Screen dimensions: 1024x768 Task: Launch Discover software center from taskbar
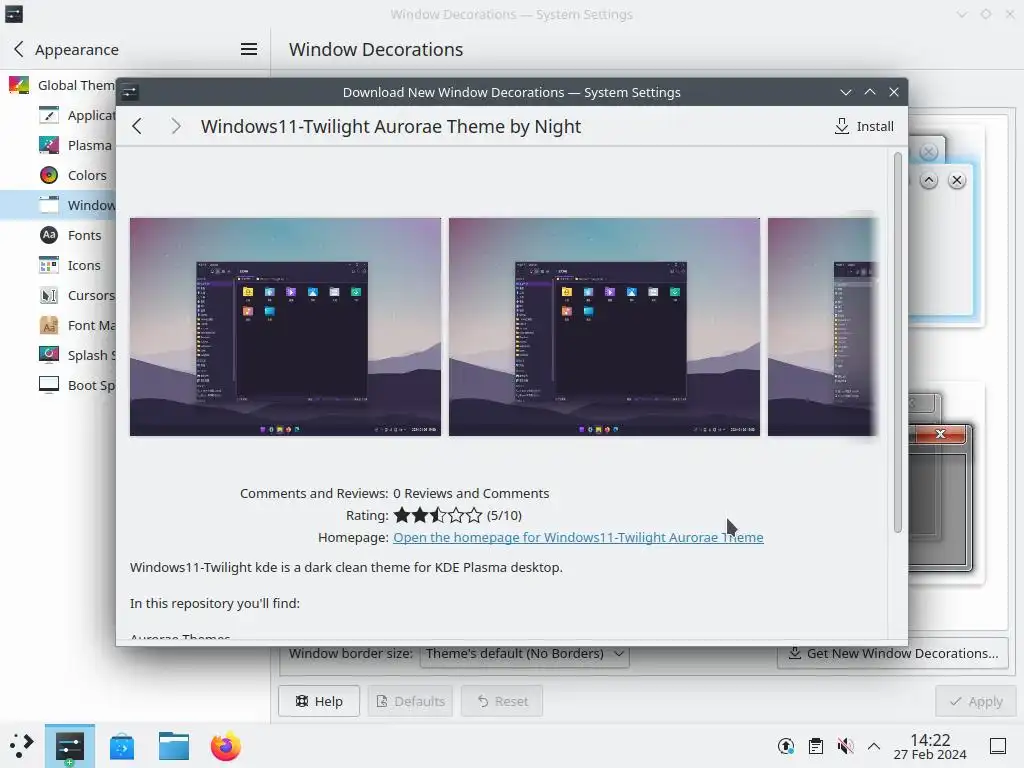tap(122, 746)
